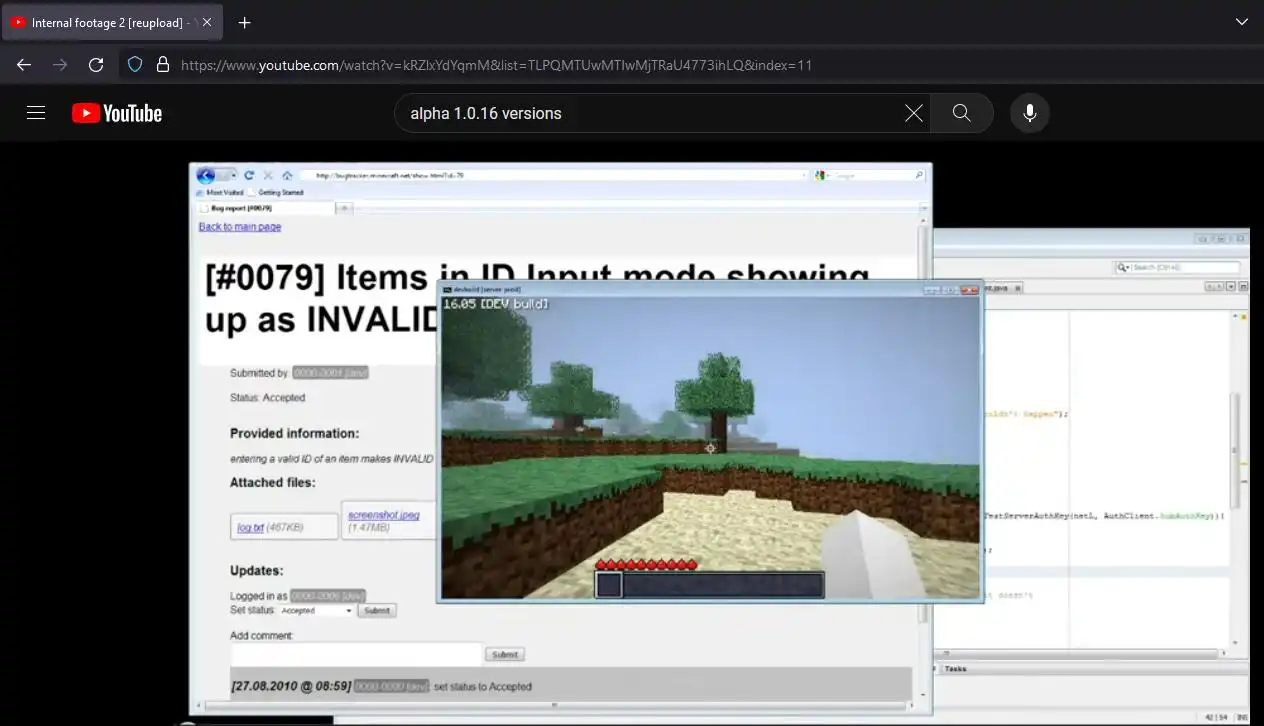Open the YouTube guide hamburger menu
The width and height of the screenshot is (1264, 726).
(x=36, y=113)
